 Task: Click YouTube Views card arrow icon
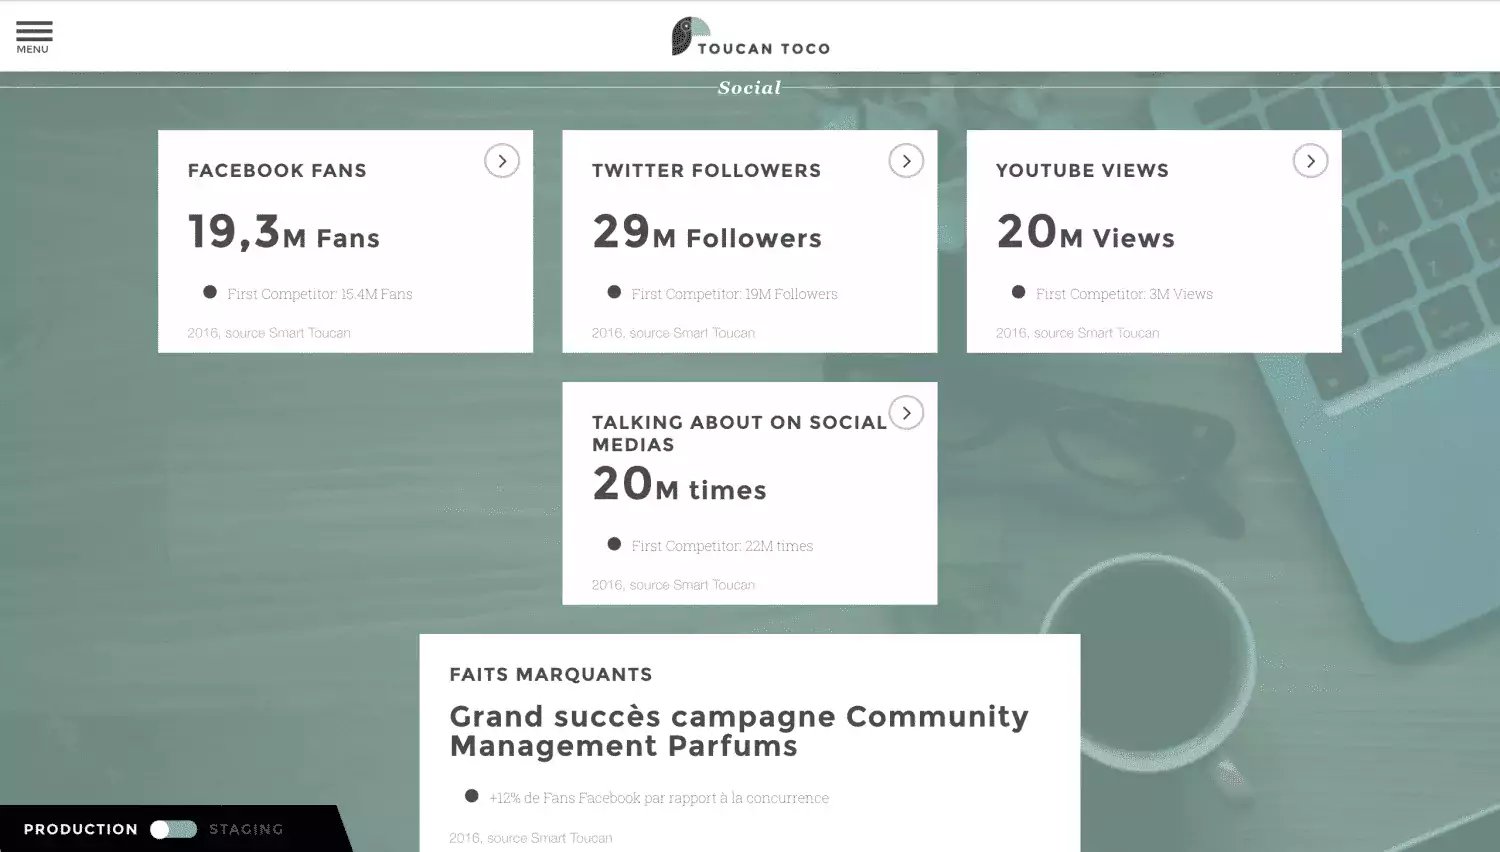point(1310,161)
